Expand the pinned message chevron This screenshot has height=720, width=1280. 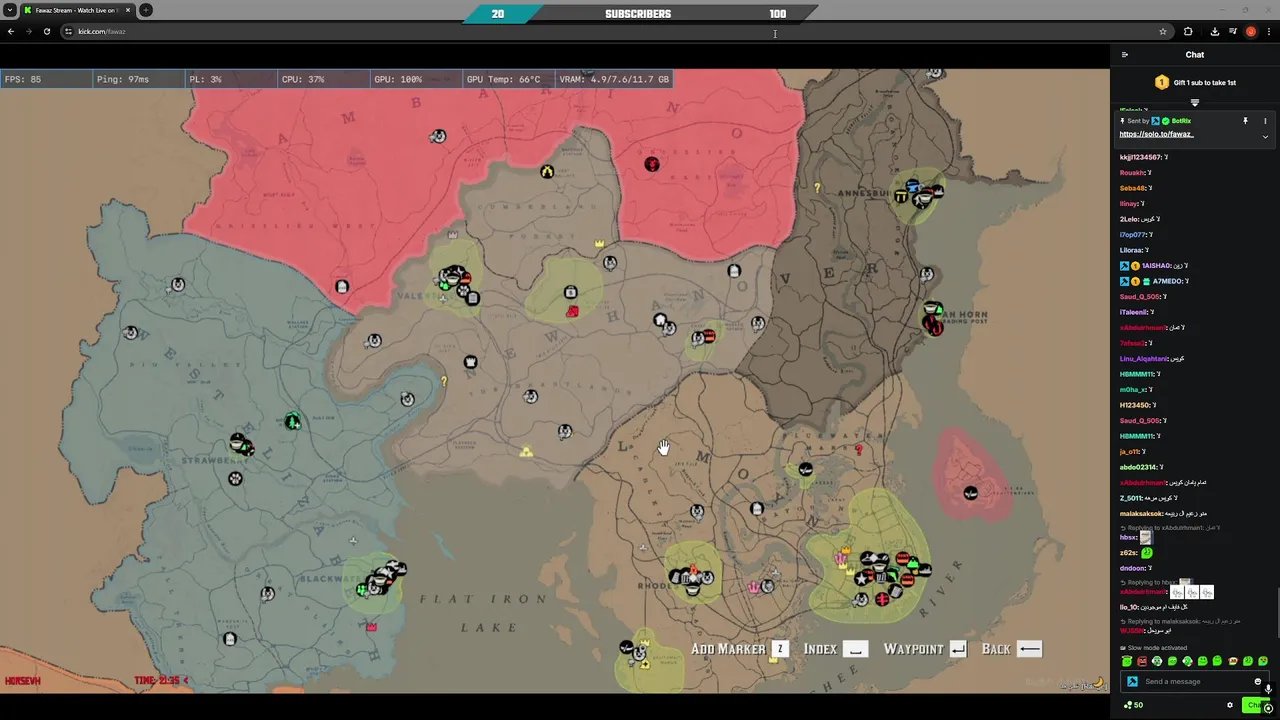coord(1265,136)
